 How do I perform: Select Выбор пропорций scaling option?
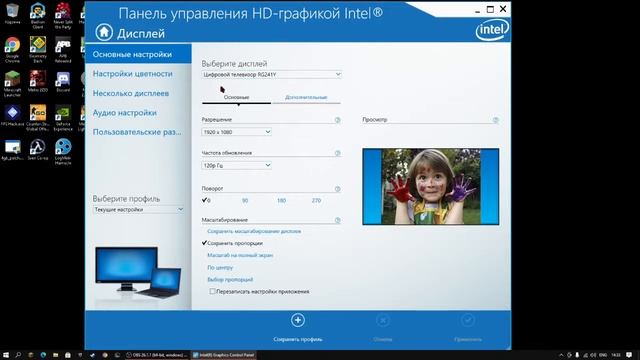point(230,280)
